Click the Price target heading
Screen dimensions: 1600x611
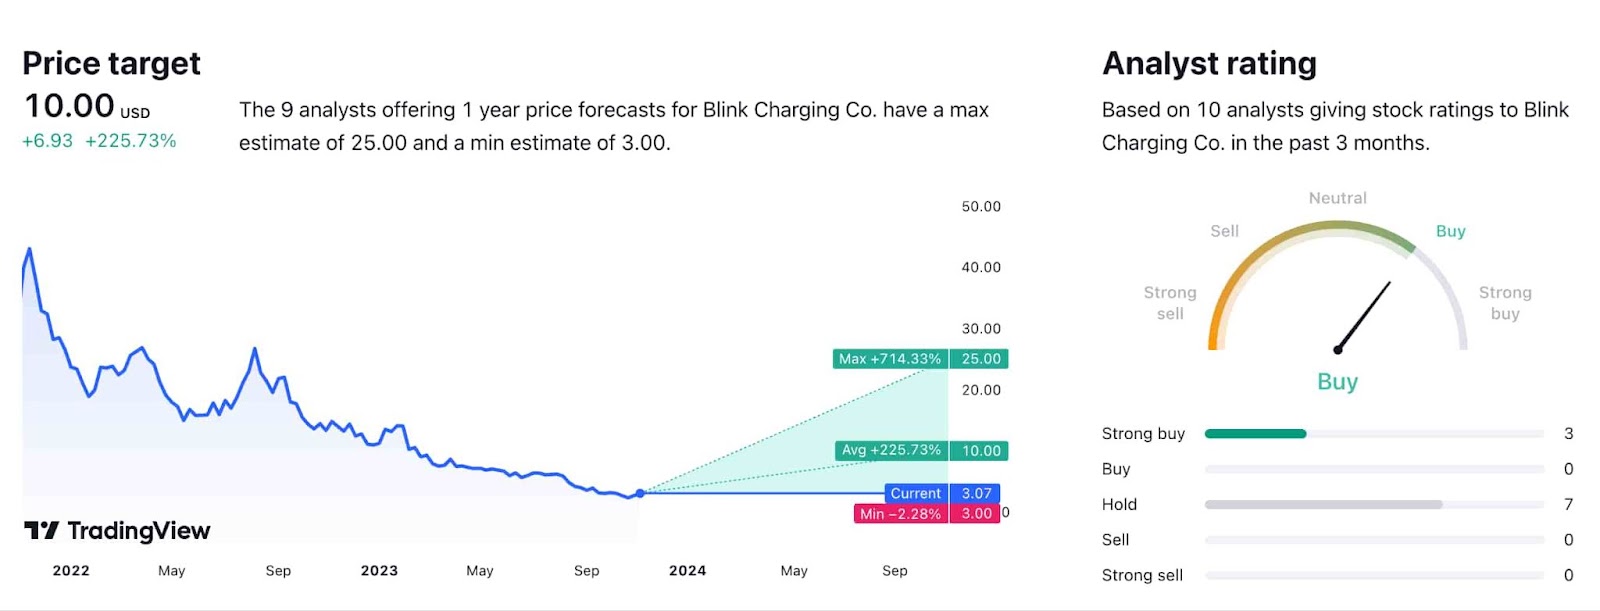111,63
